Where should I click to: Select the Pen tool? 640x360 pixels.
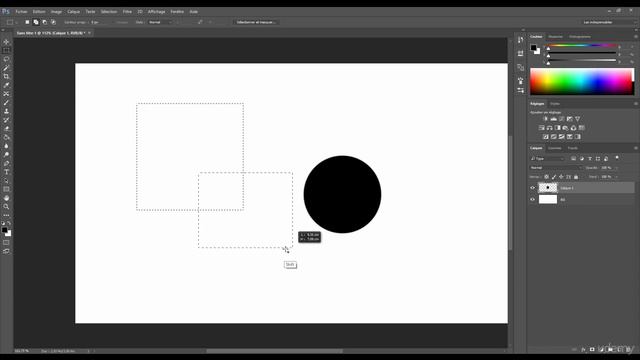click(x=6, y=163)
